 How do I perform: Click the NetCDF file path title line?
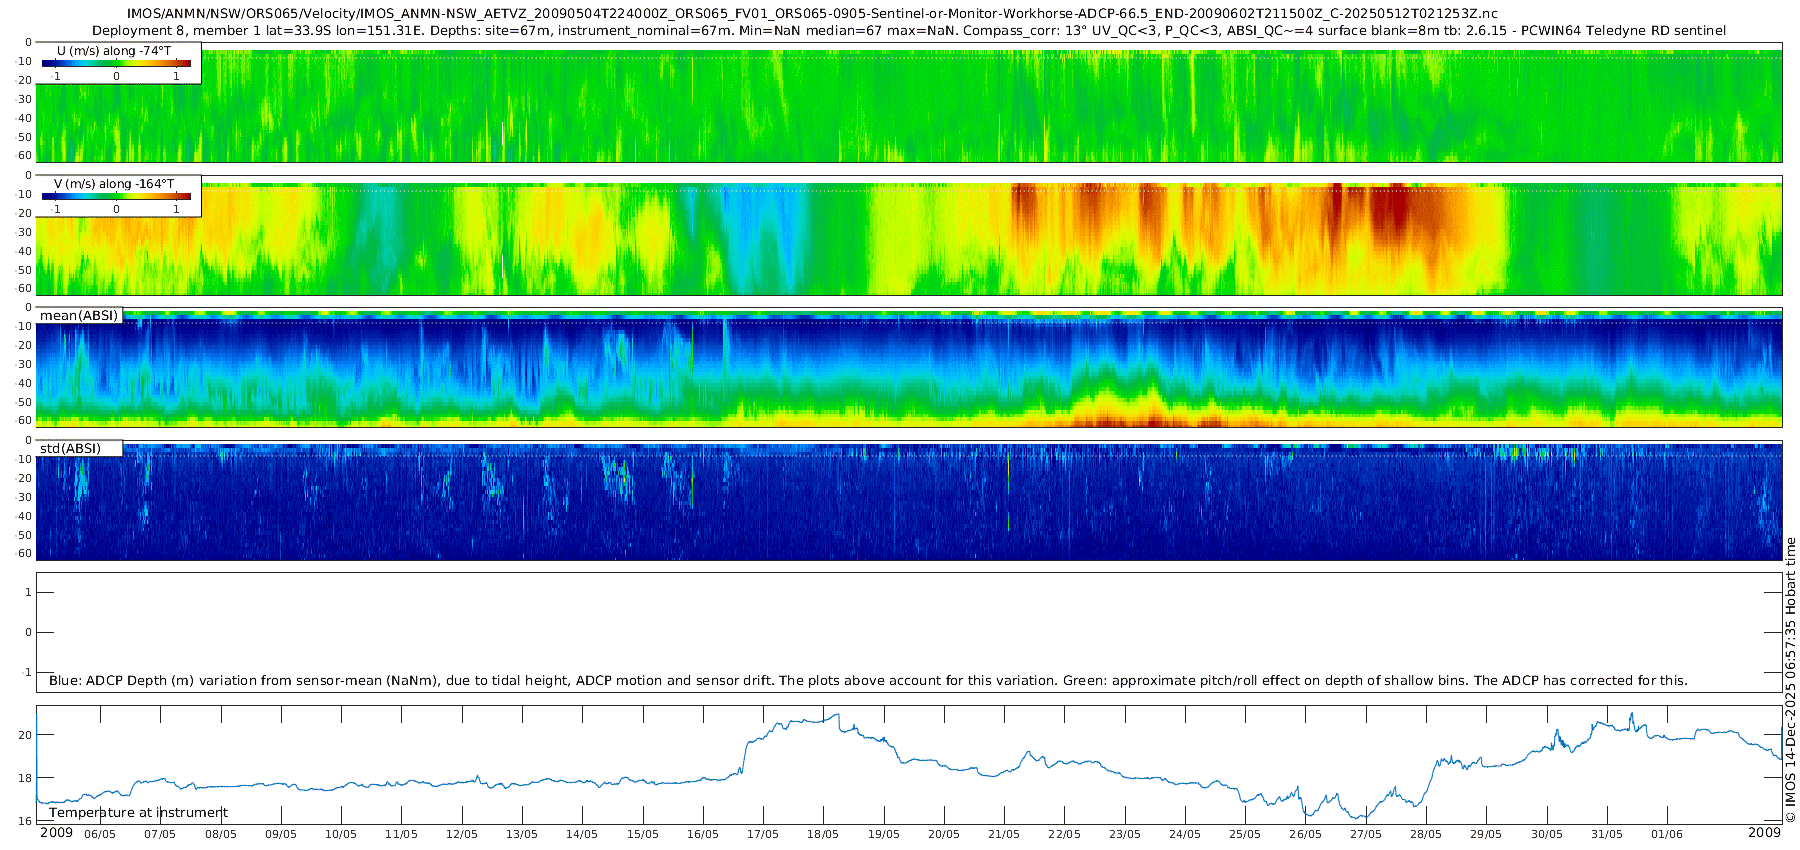(812, 14)
